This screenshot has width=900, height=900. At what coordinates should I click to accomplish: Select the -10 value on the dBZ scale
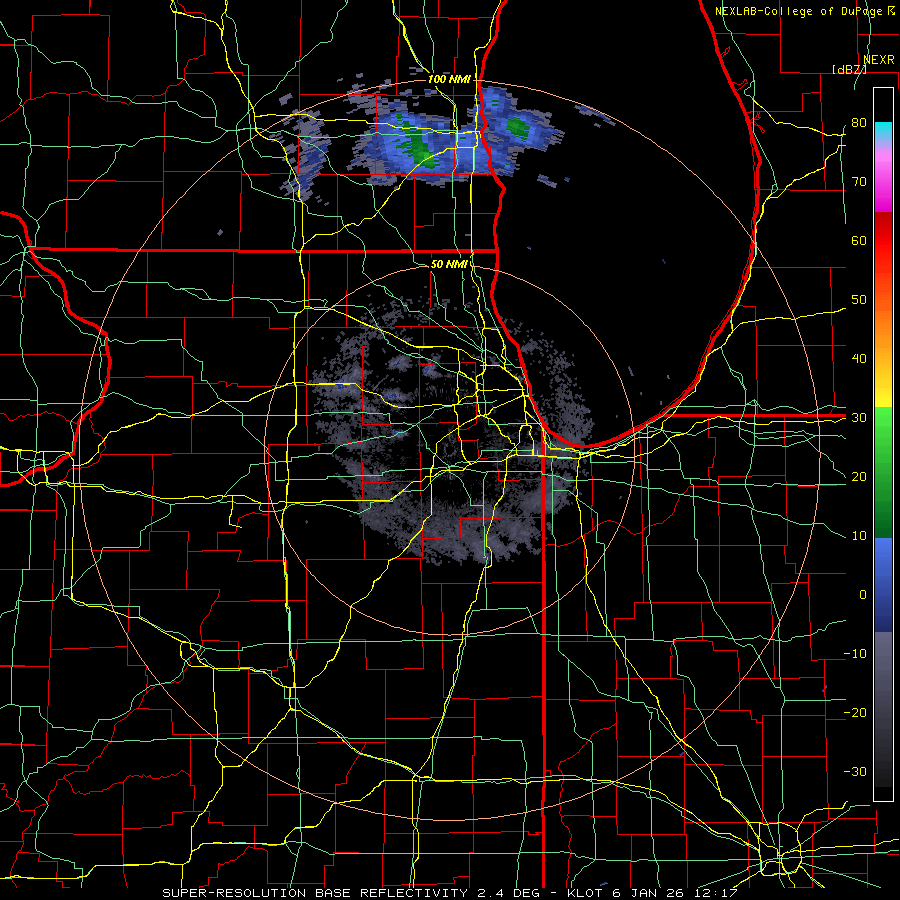tap(855, 654)
